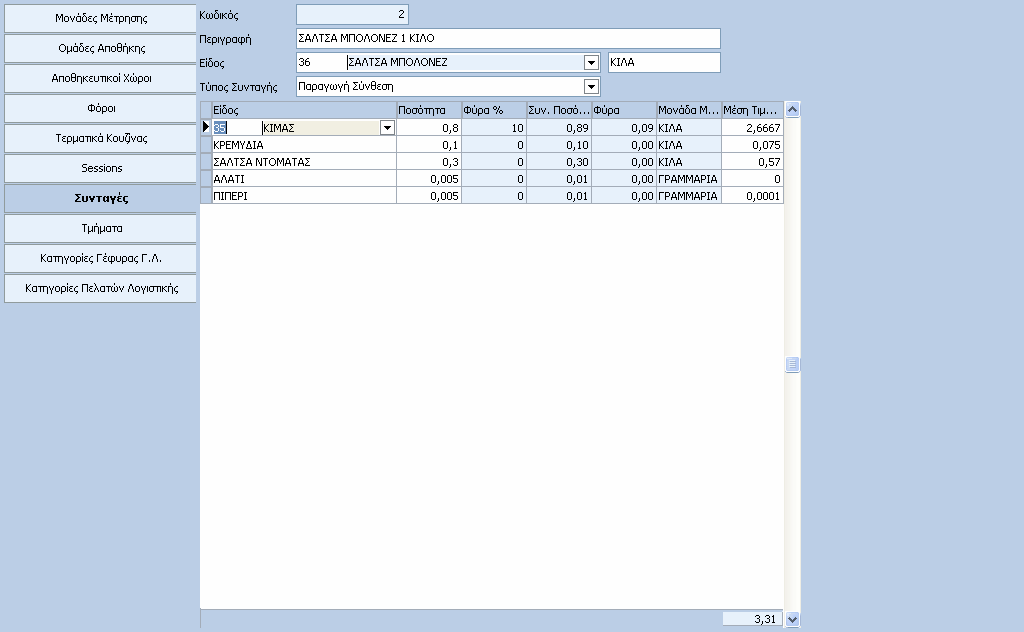
Task: Open the ΚΙΜΑΣ item dropdown arrow
Action: [387, 128]
